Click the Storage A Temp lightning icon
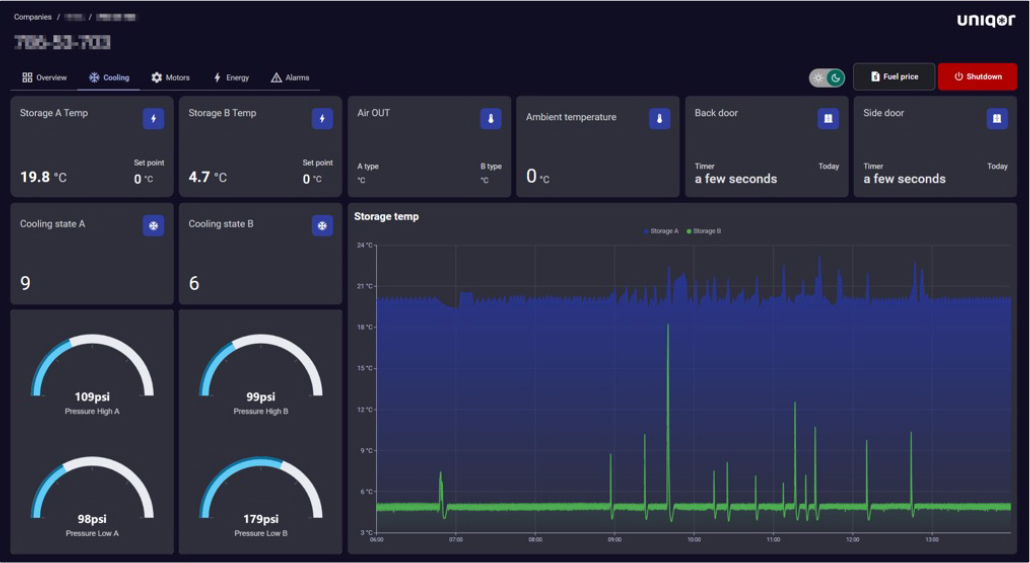1030x563 pixels. click(x=153, y=119)
